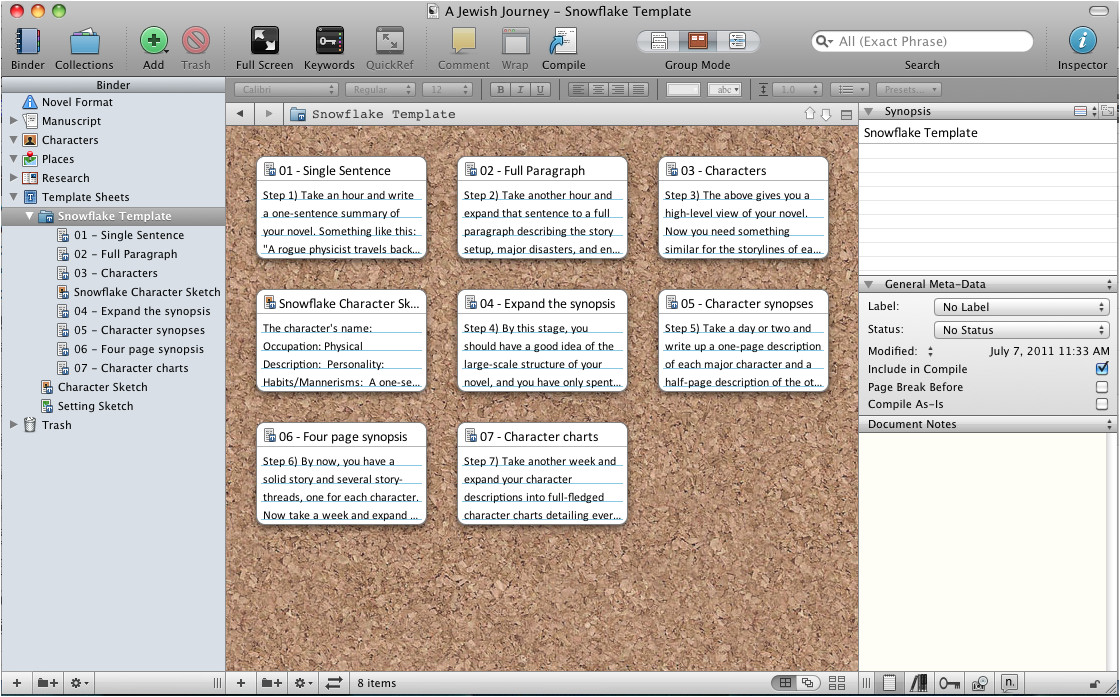Add new item in binder footer
1120x697 pixels.
coord(17,683)
